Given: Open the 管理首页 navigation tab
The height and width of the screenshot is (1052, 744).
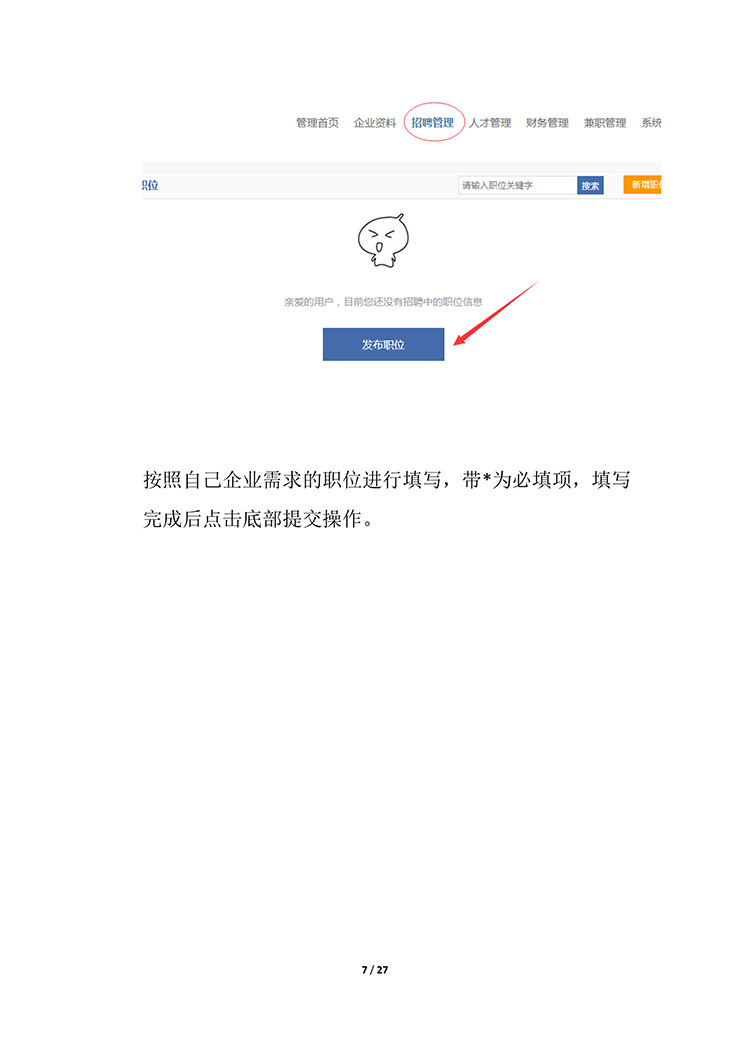Looking at the screenshot, I should pyautogui.click(x=317, y=123).
